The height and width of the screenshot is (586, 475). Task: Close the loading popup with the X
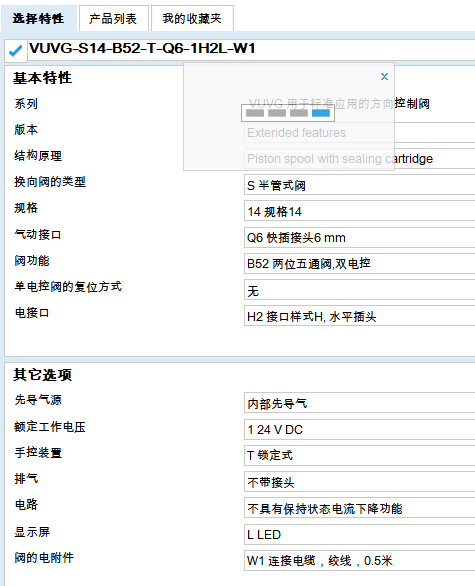click(x=384, y=77)
